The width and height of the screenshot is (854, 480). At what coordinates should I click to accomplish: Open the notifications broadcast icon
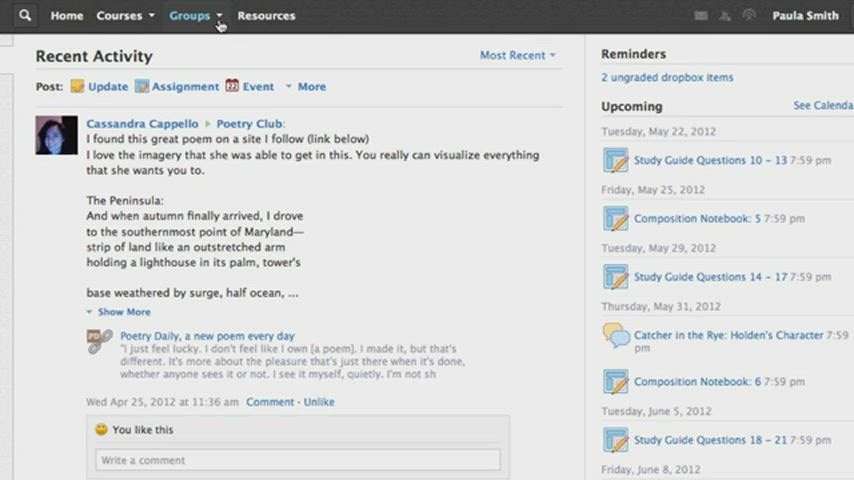click(748, 16)
